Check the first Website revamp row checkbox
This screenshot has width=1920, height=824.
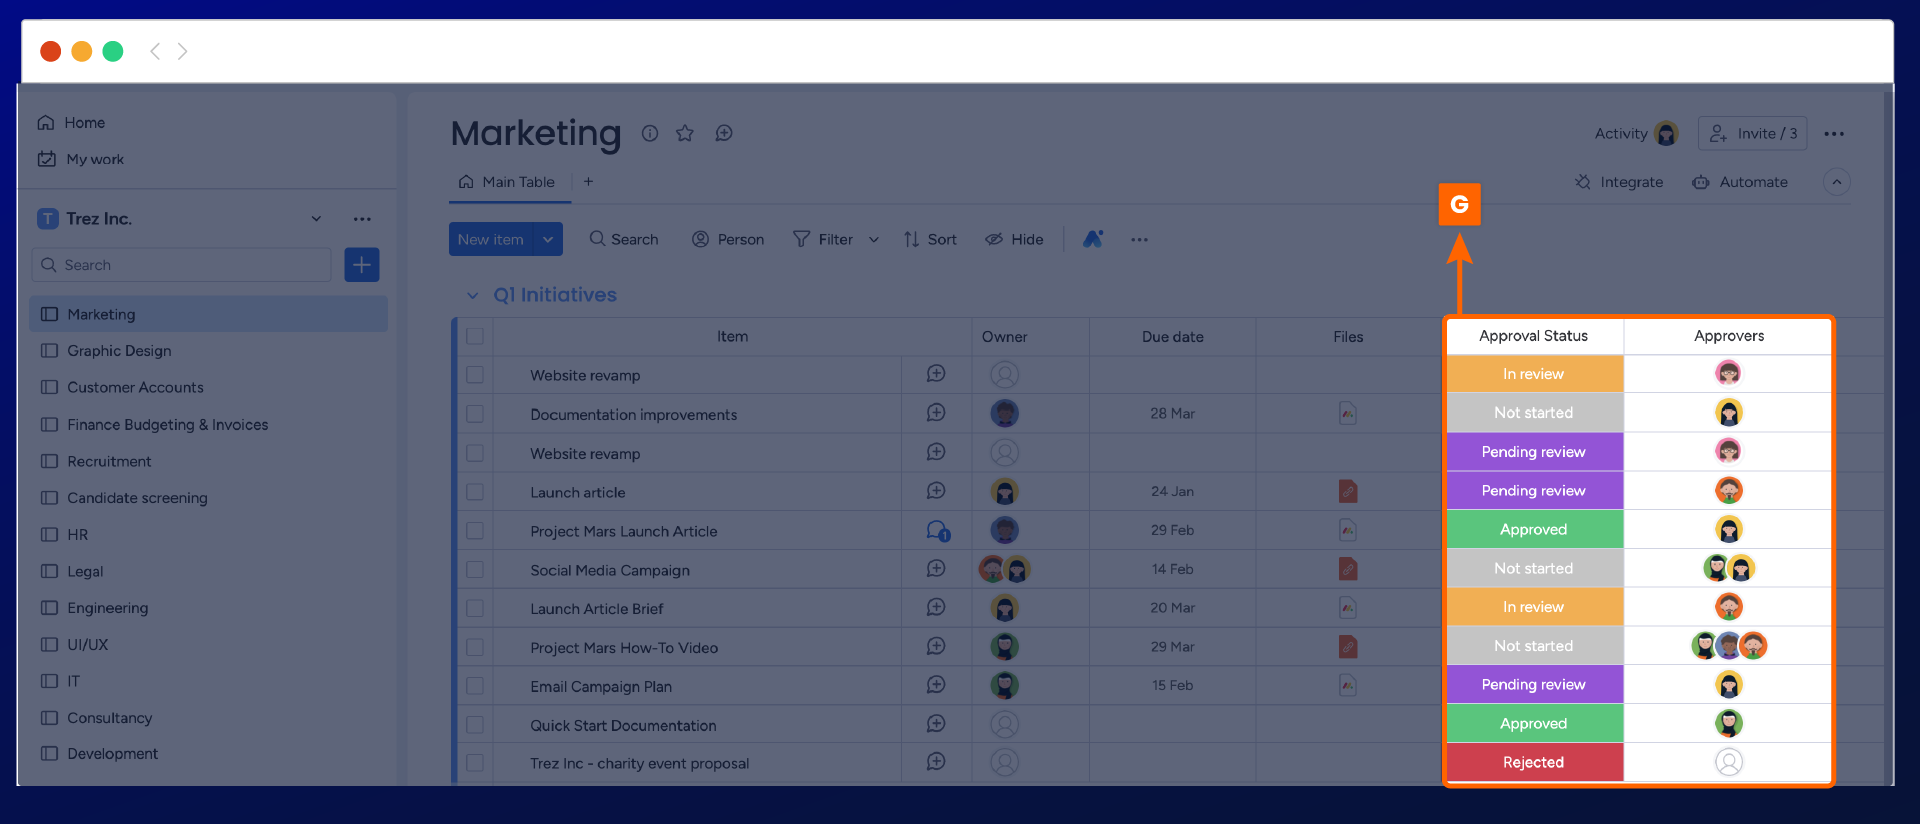point(475,375)
